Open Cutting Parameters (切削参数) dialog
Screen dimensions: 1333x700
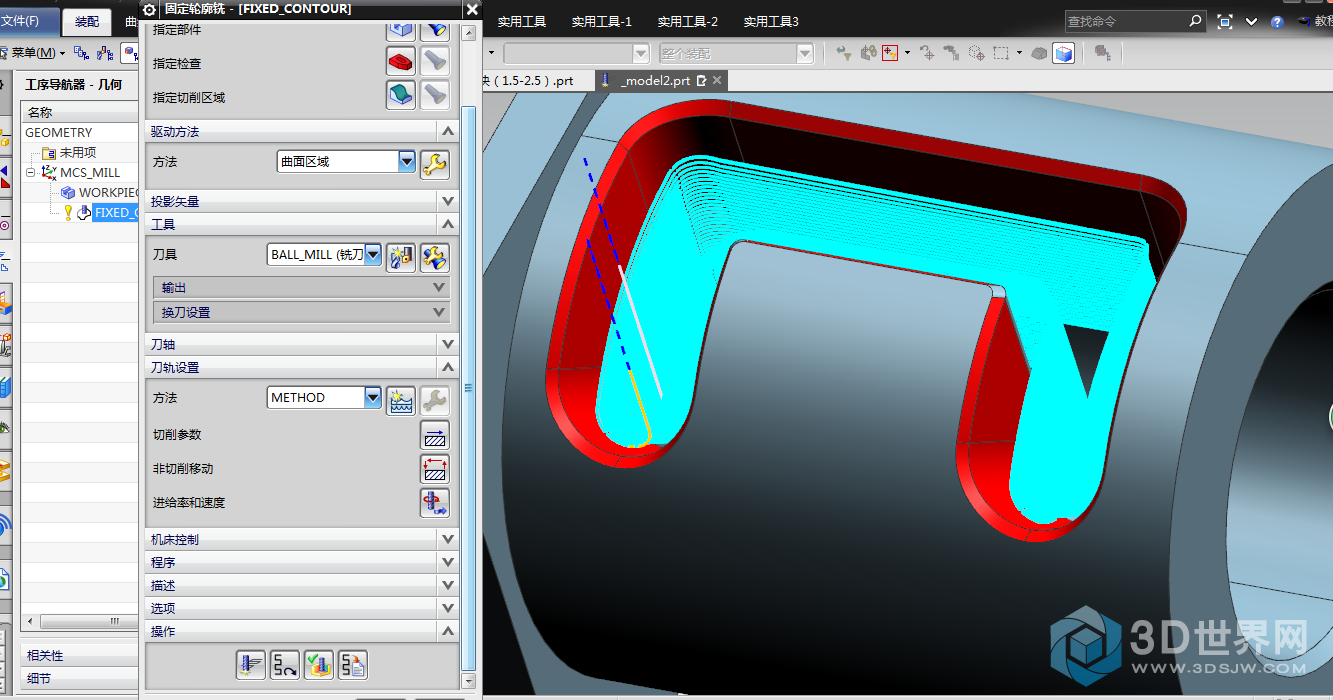click(x=435, y=435)
